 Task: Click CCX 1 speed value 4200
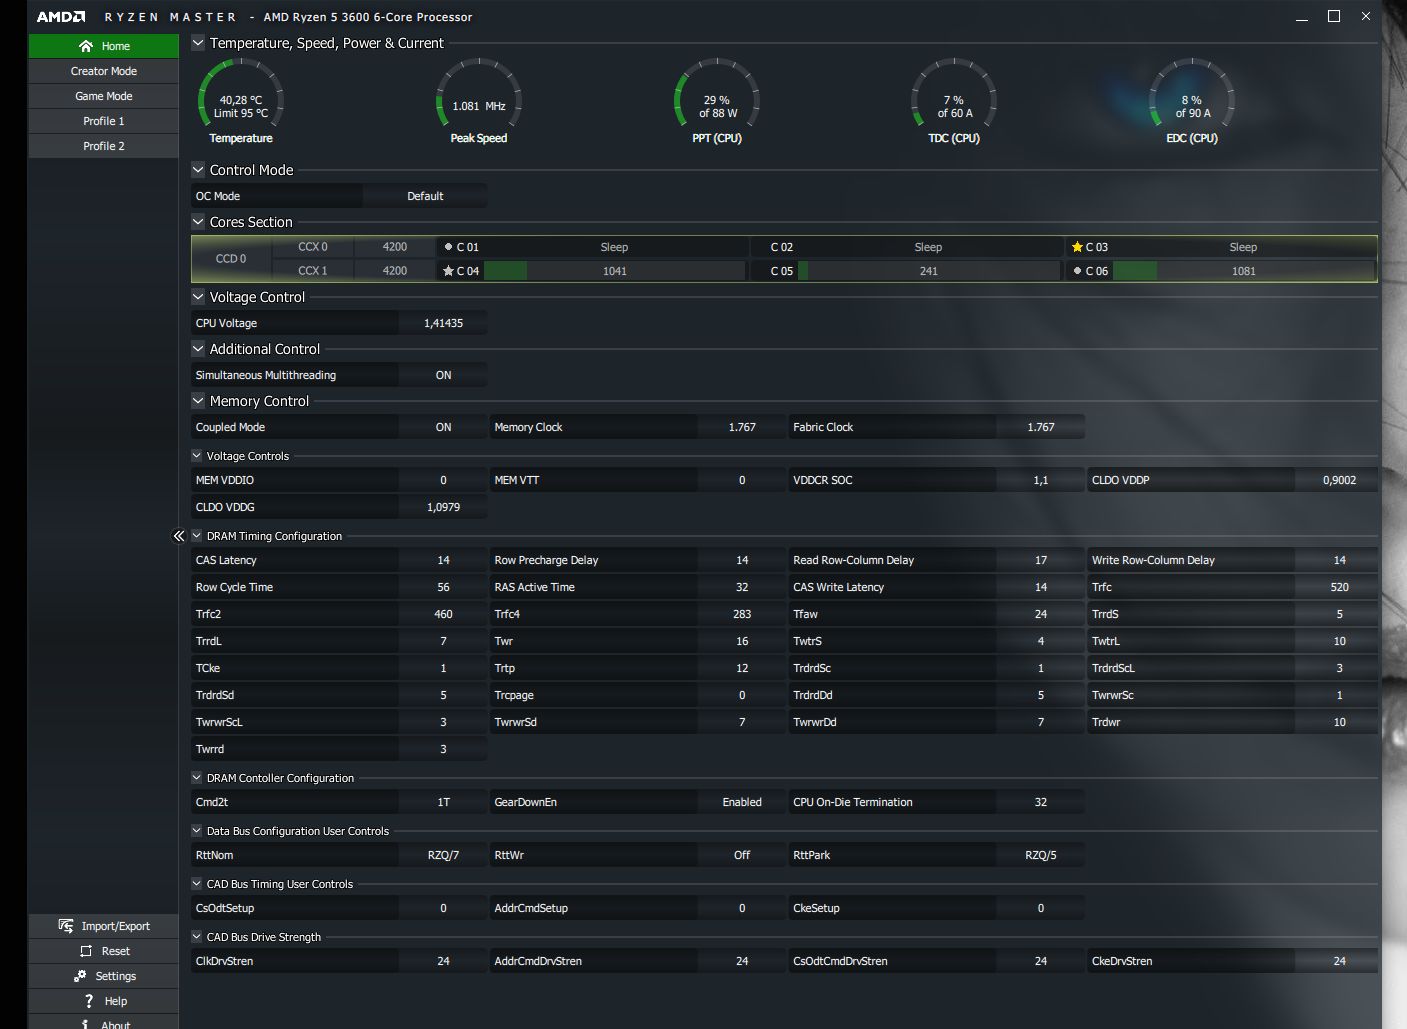click(x=395, y=271)
